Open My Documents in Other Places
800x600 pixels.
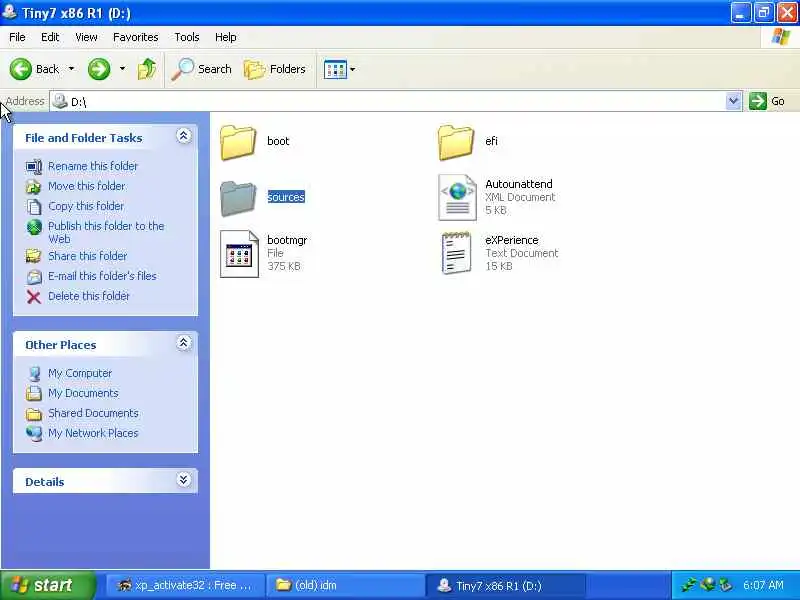pos(83,393)
